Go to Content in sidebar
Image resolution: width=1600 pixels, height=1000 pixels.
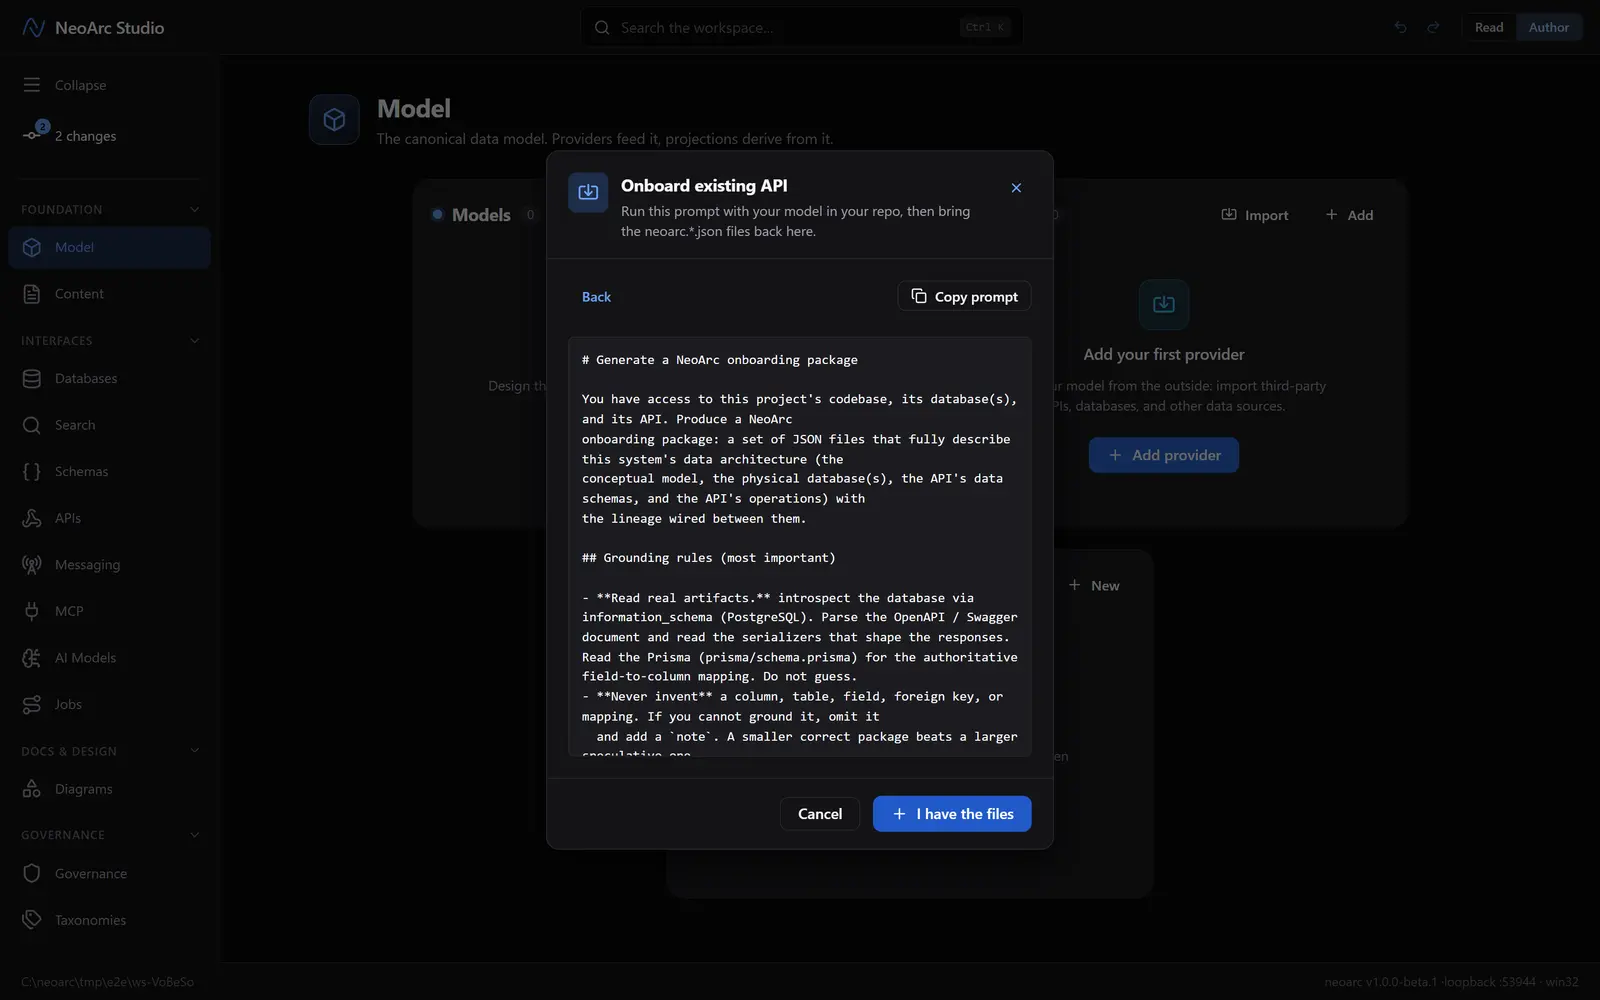pos(109,294)
